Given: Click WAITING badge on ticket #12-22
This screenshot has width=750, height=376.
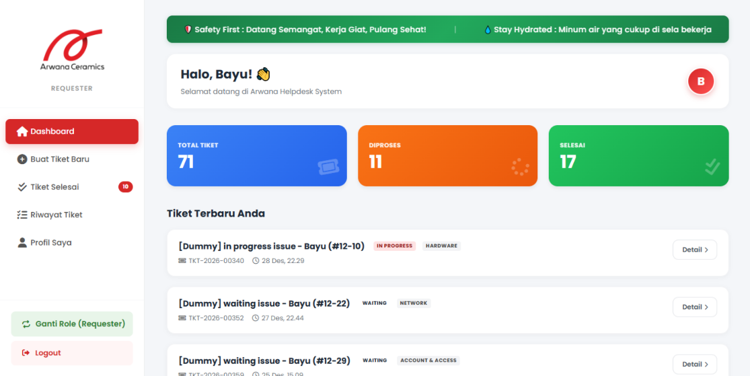Looking at the screenshot, I should pos(375,303).
